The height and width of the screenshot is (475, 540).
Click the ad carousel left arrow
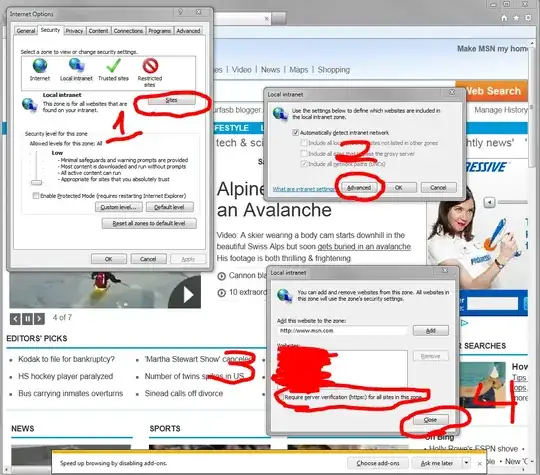(489, 202)
